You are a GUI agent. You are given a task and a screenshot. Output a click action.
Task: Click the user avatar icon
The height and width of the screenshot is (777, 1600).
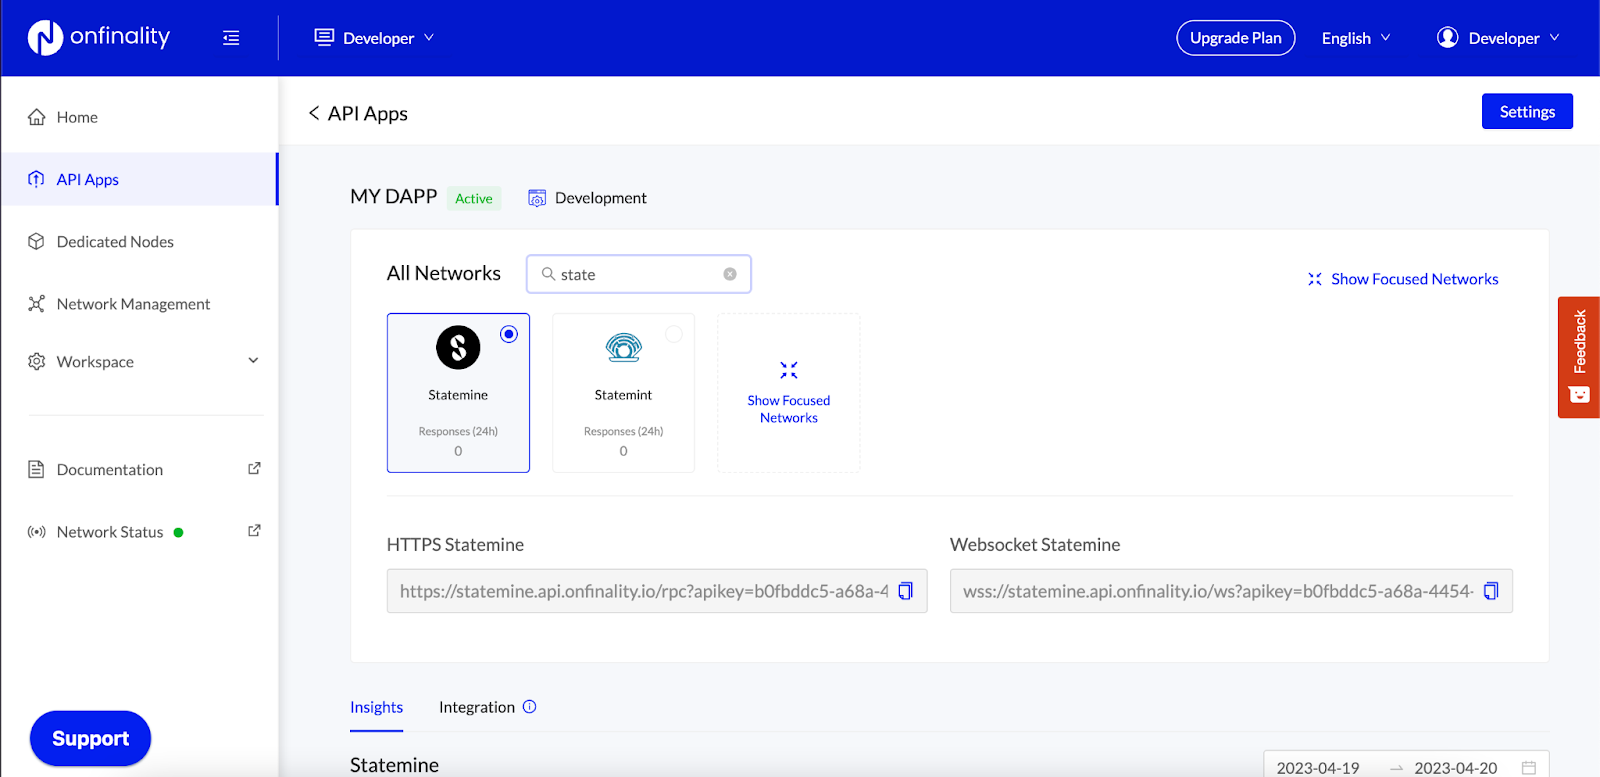click(x=1447, y=37)
